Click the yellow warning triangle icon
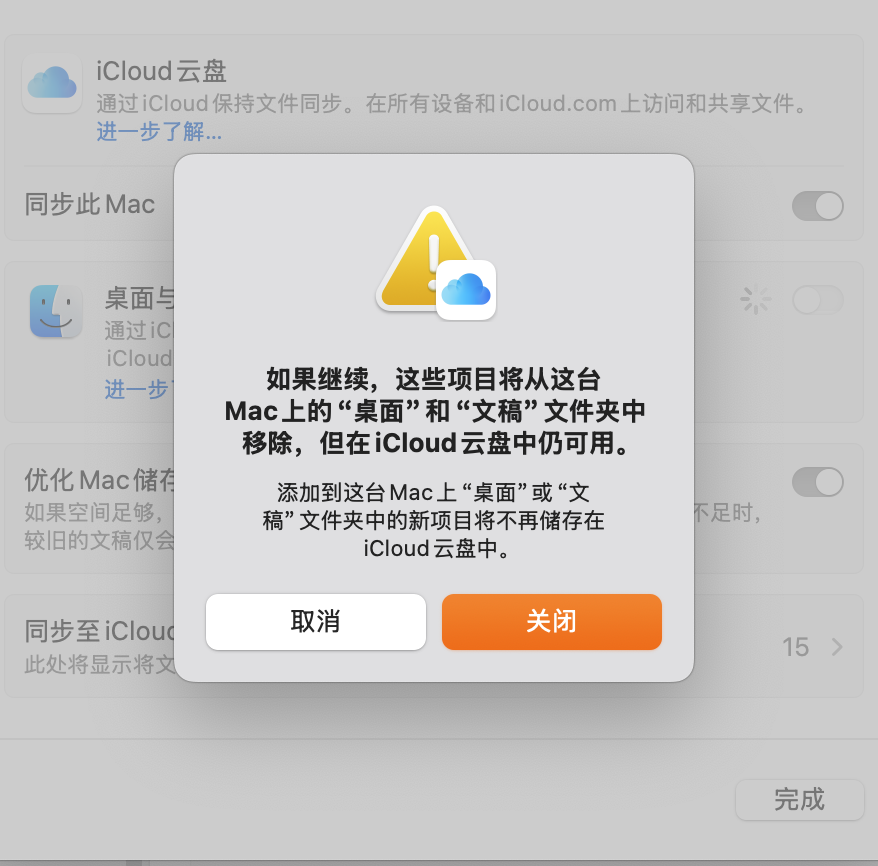 (x=426, y=259)
